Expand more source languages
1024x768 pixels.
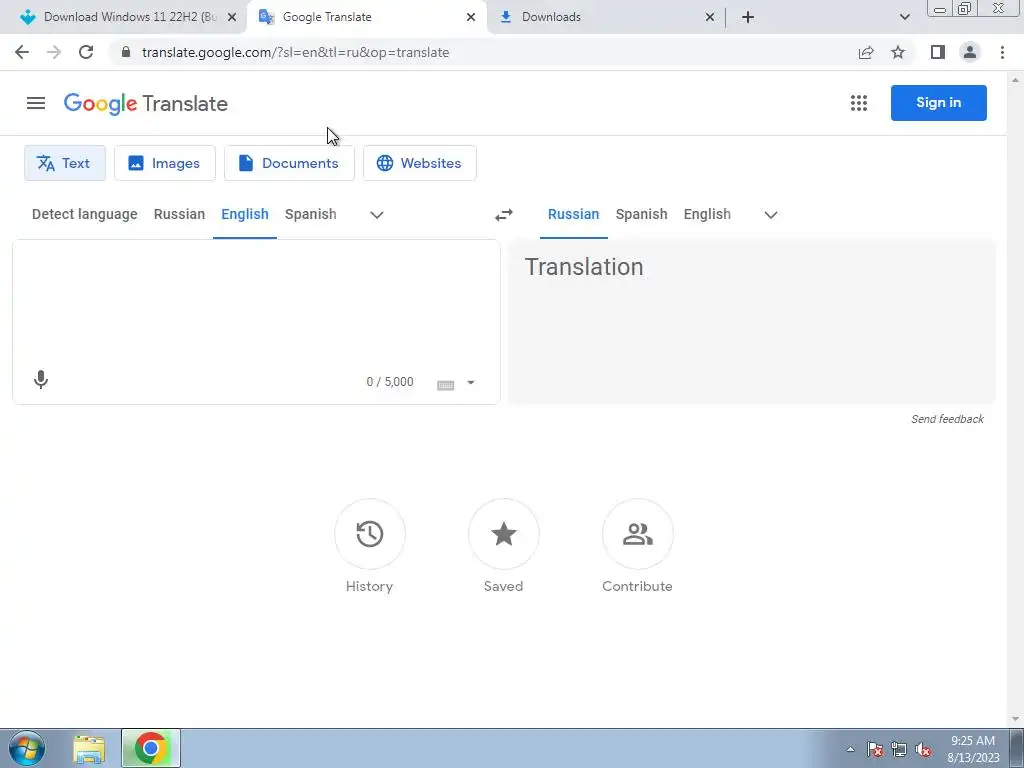(x=377, y=215)
